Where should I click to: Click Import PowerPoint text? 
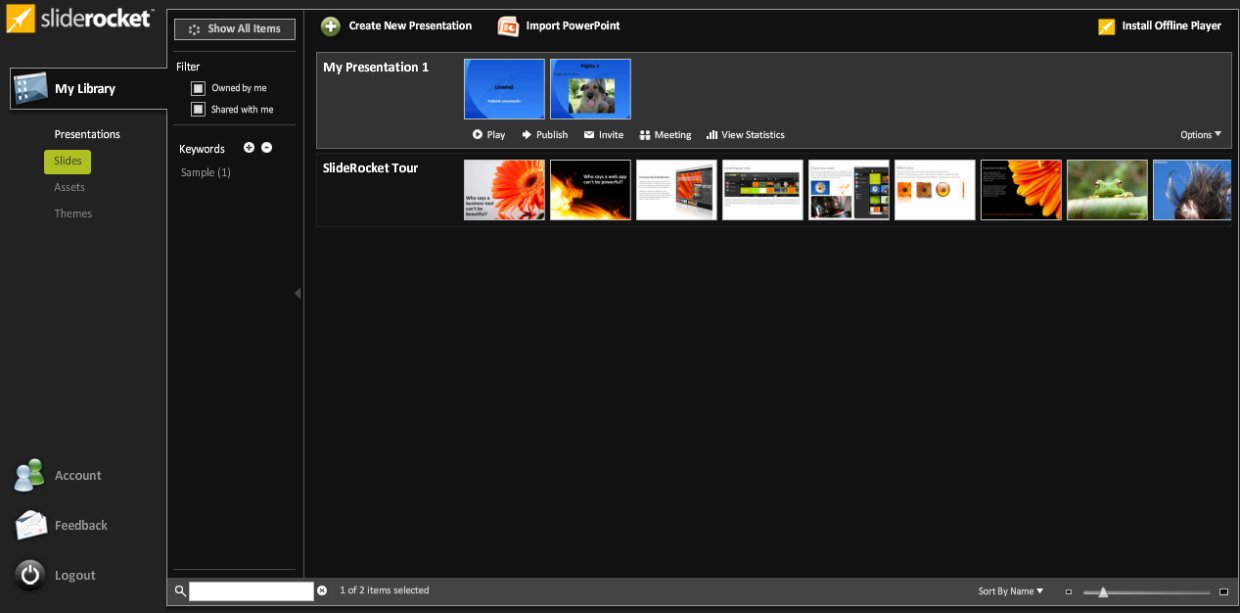pyautogui.click(x=573, y=26)
